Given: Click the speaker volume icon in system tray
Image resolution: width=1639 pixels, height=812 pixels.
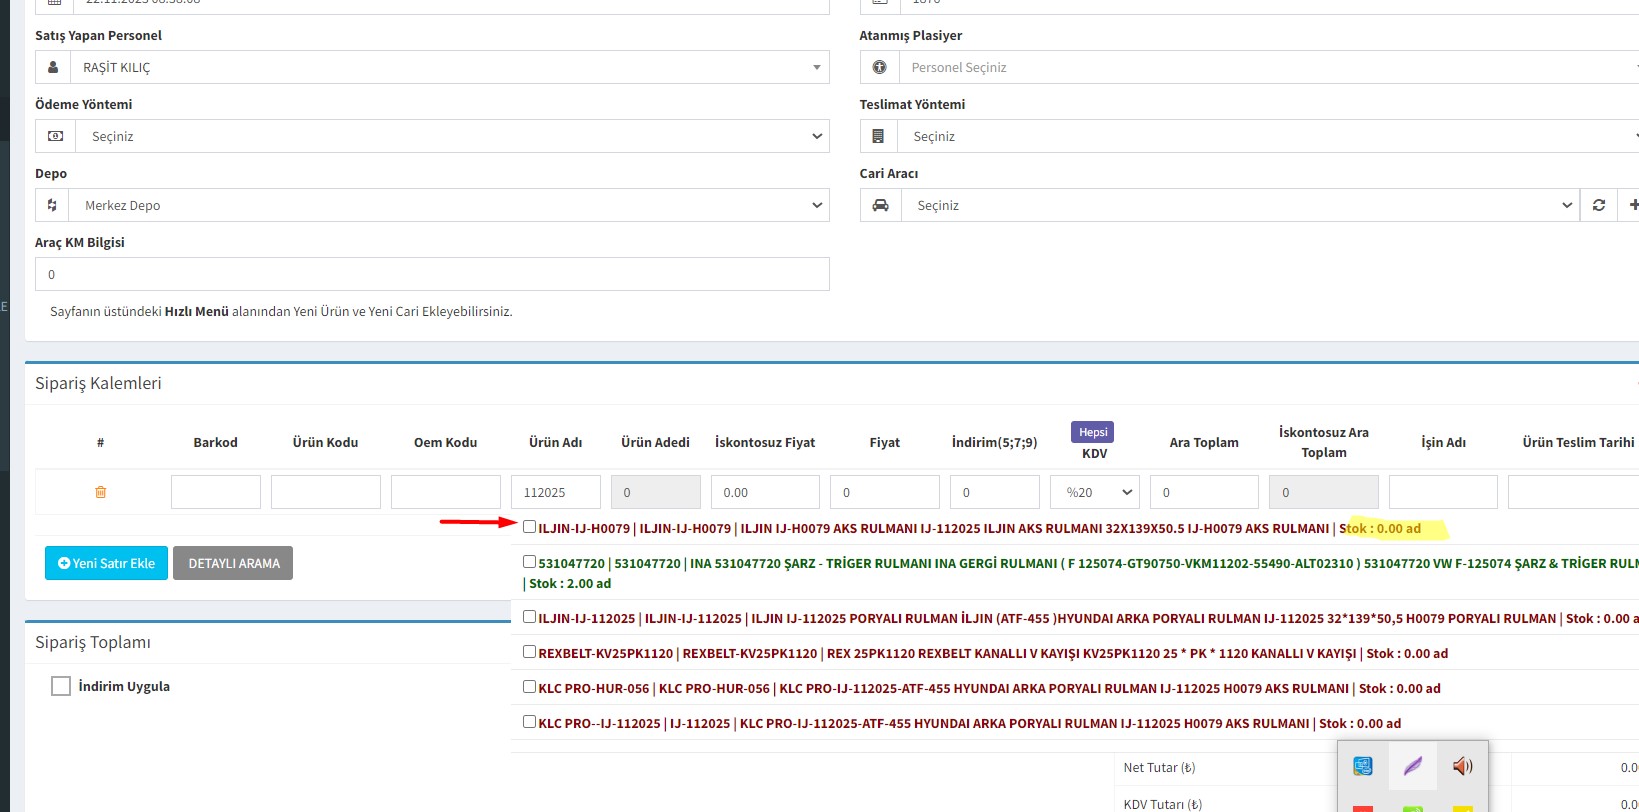Looking at the screenshot, I should 1462,766.
